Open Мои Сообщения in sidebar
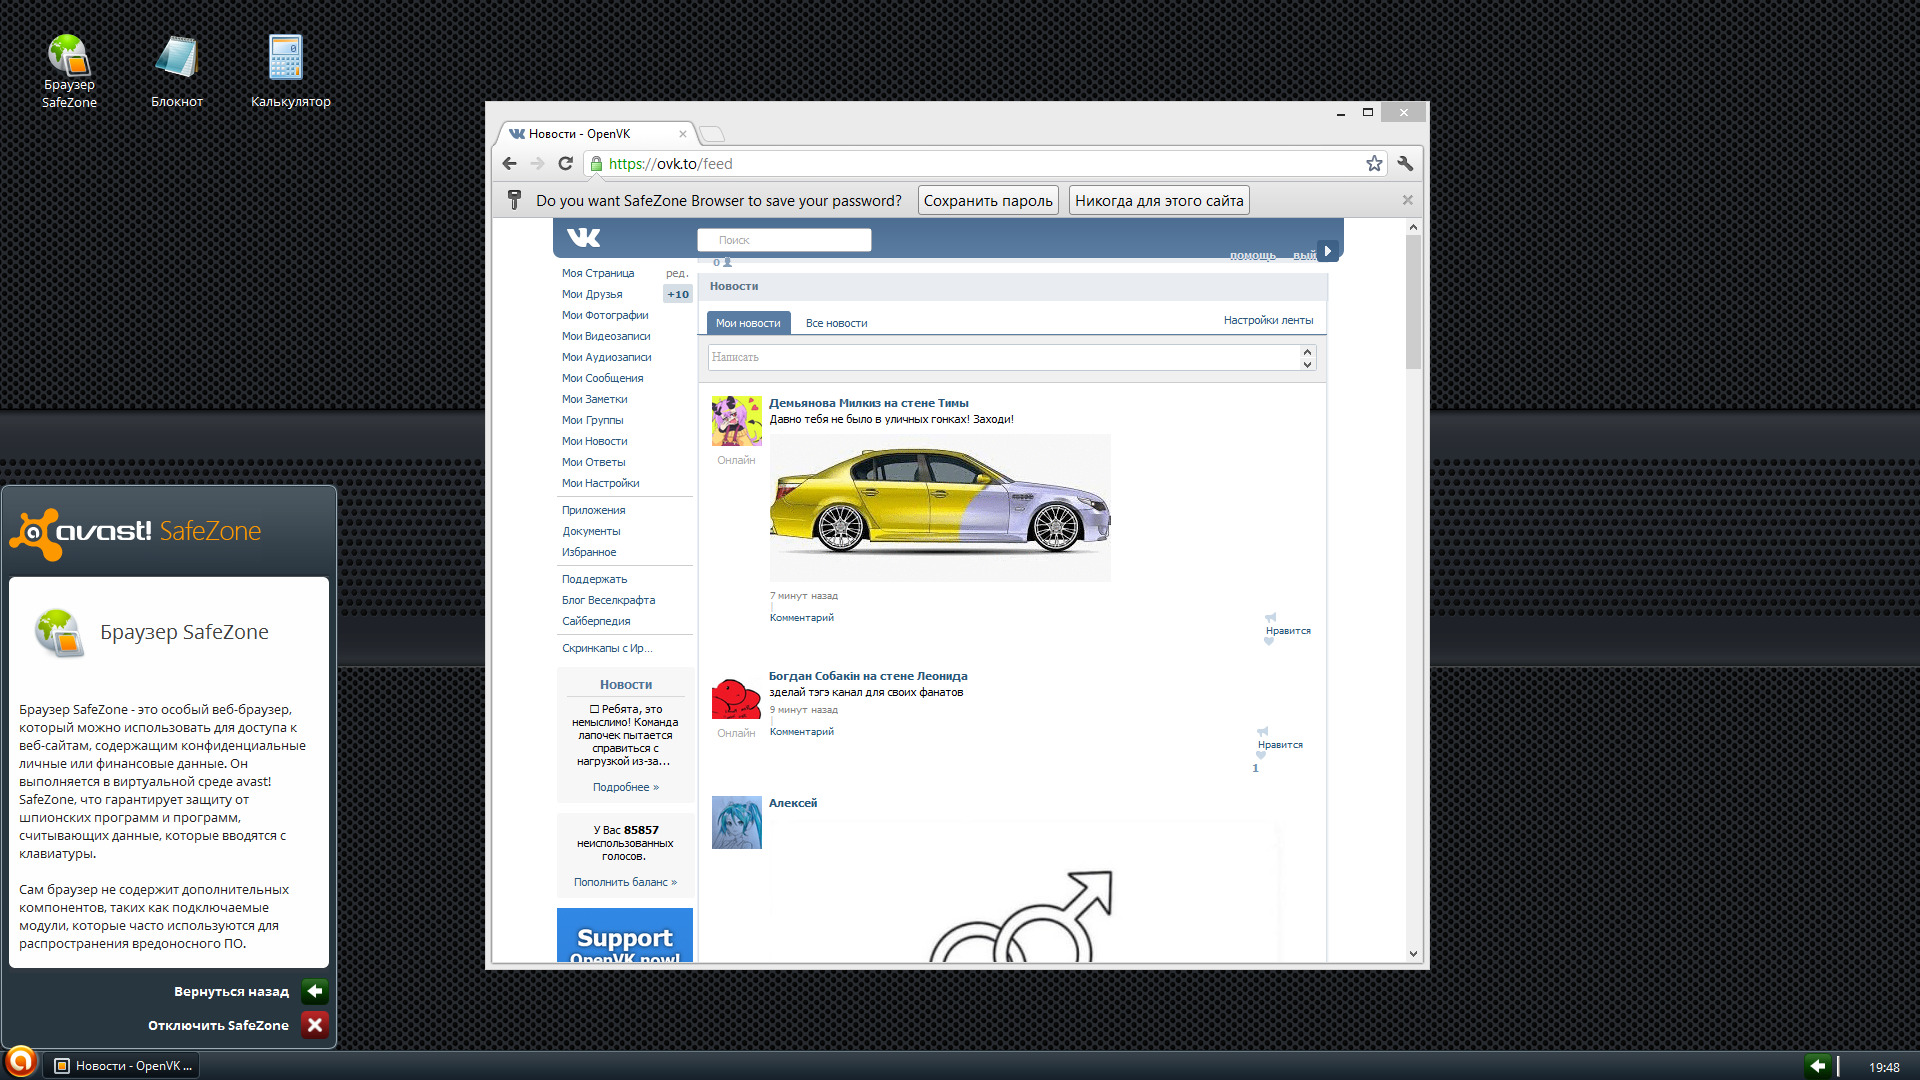Viewport: 1920px width, 1080px height. point(602,378)
